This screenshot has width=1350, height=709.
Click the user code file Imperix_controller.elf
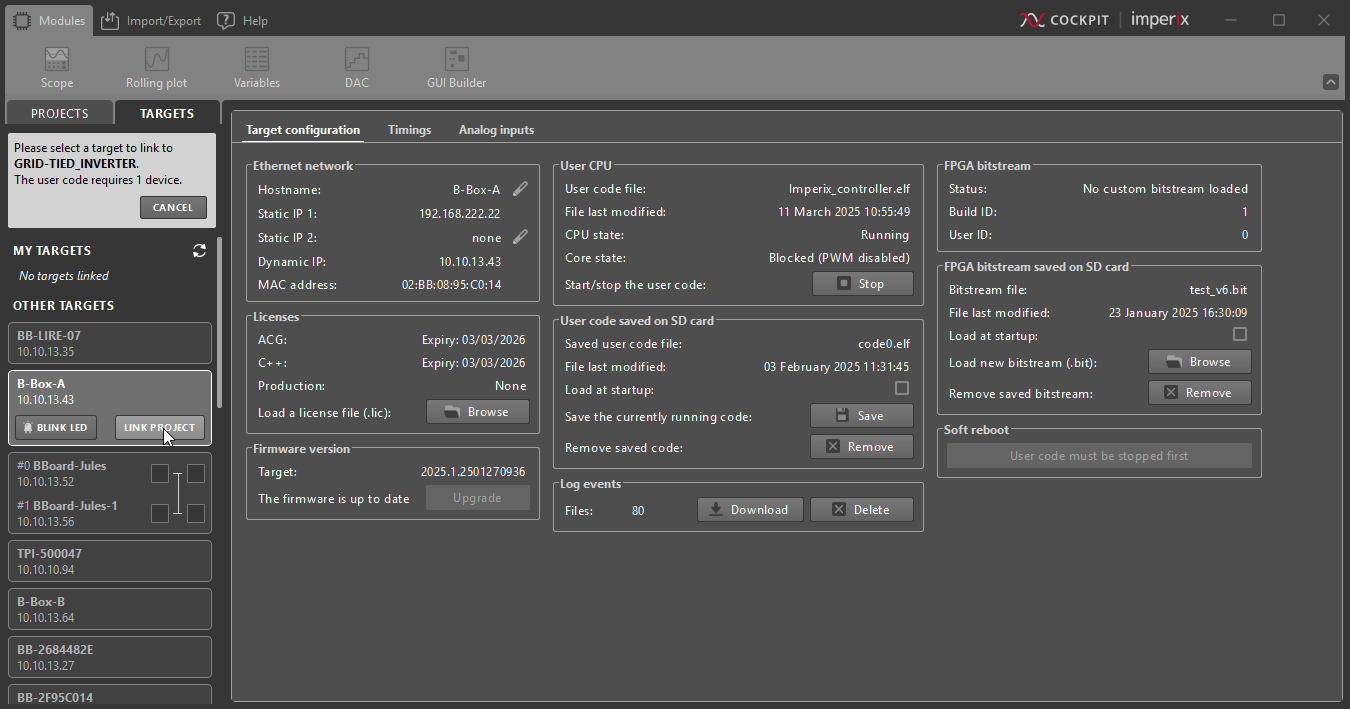point(849,189)
